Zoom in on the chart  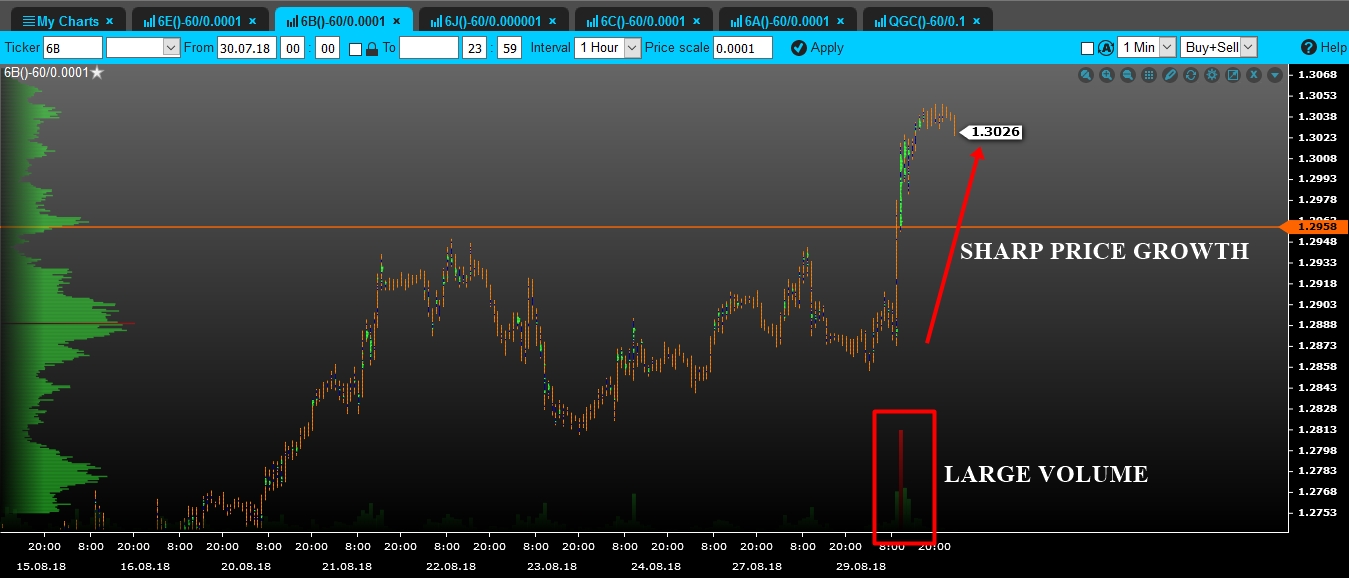click(1107, 75)
